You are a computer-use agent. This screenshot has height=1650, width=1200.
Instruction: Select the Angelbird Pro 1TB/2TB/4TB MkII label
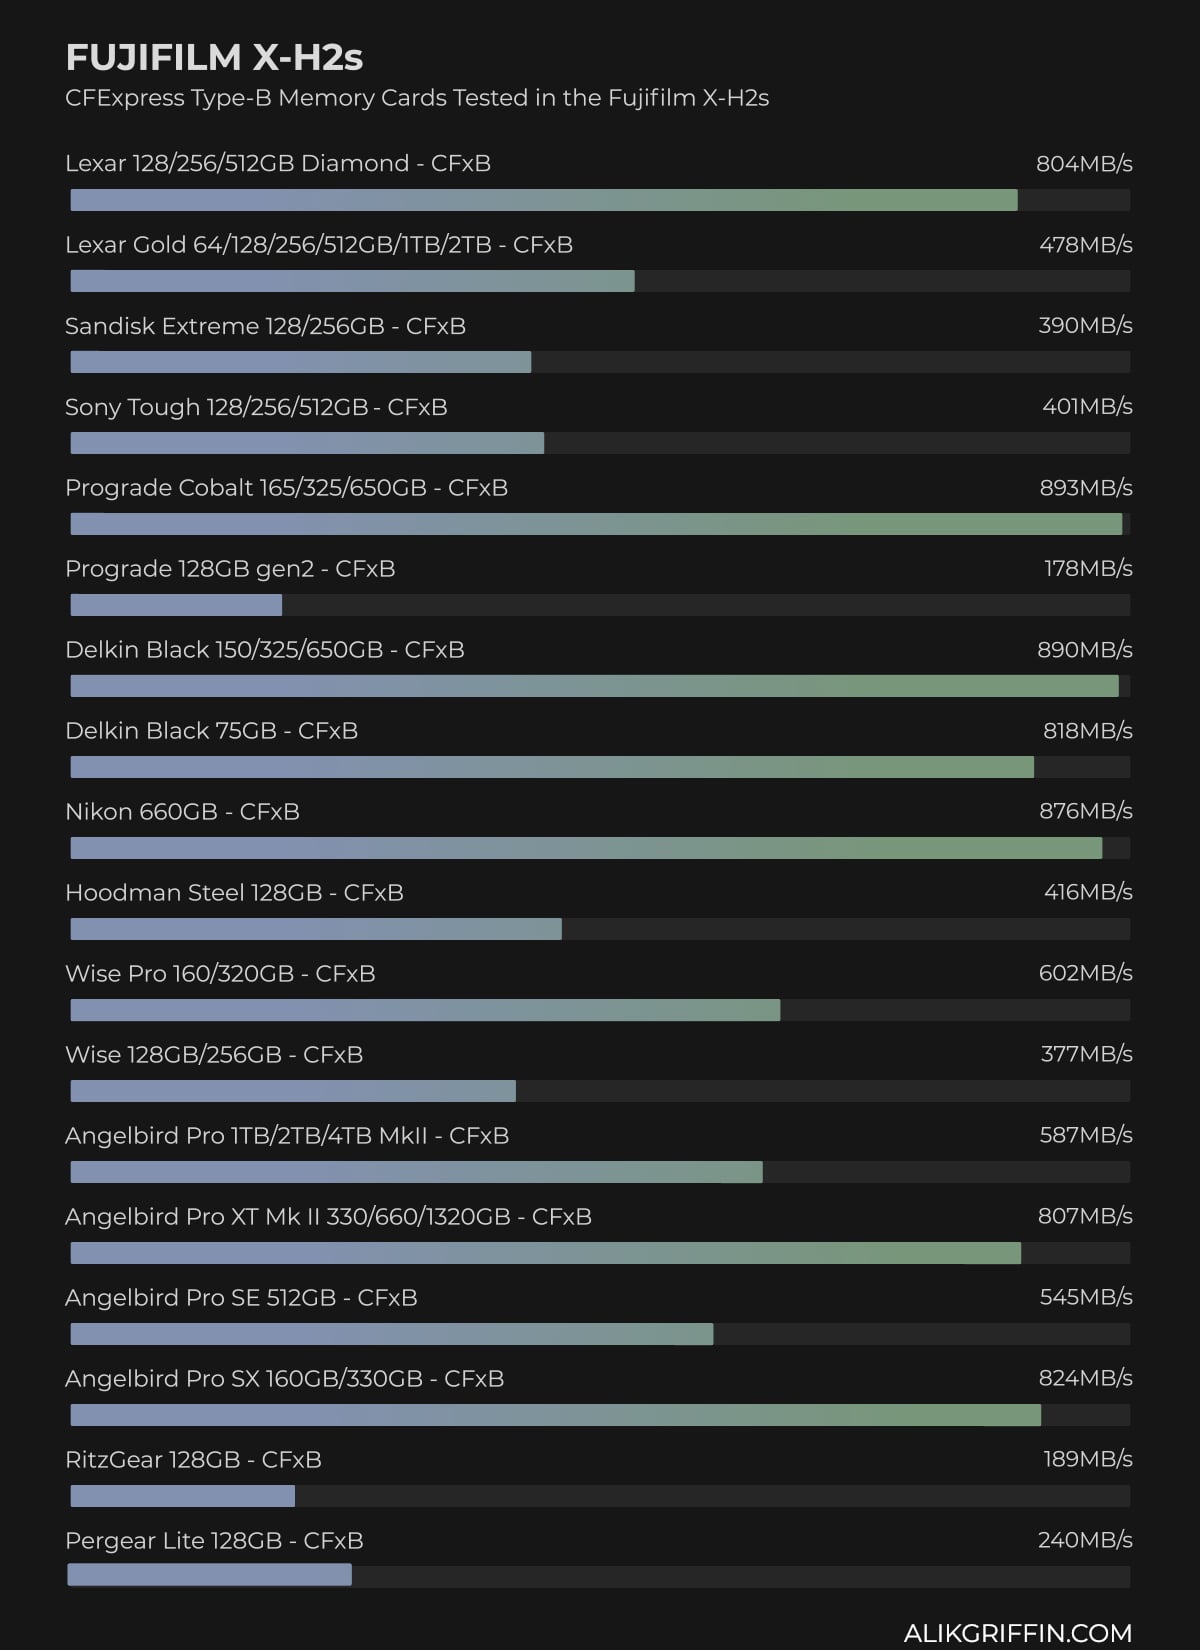coord(287,1136)
